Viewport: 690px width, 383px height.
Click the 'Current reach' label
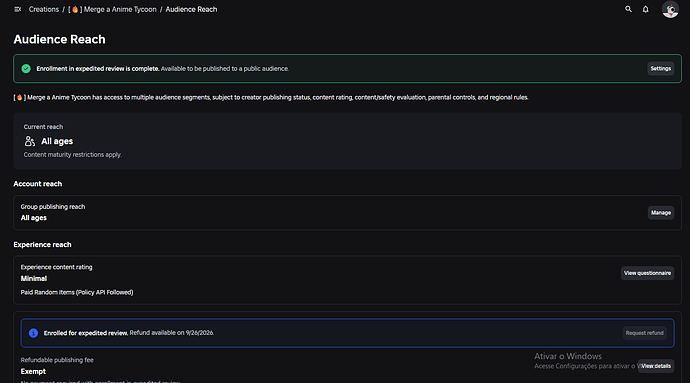[43, 127]
